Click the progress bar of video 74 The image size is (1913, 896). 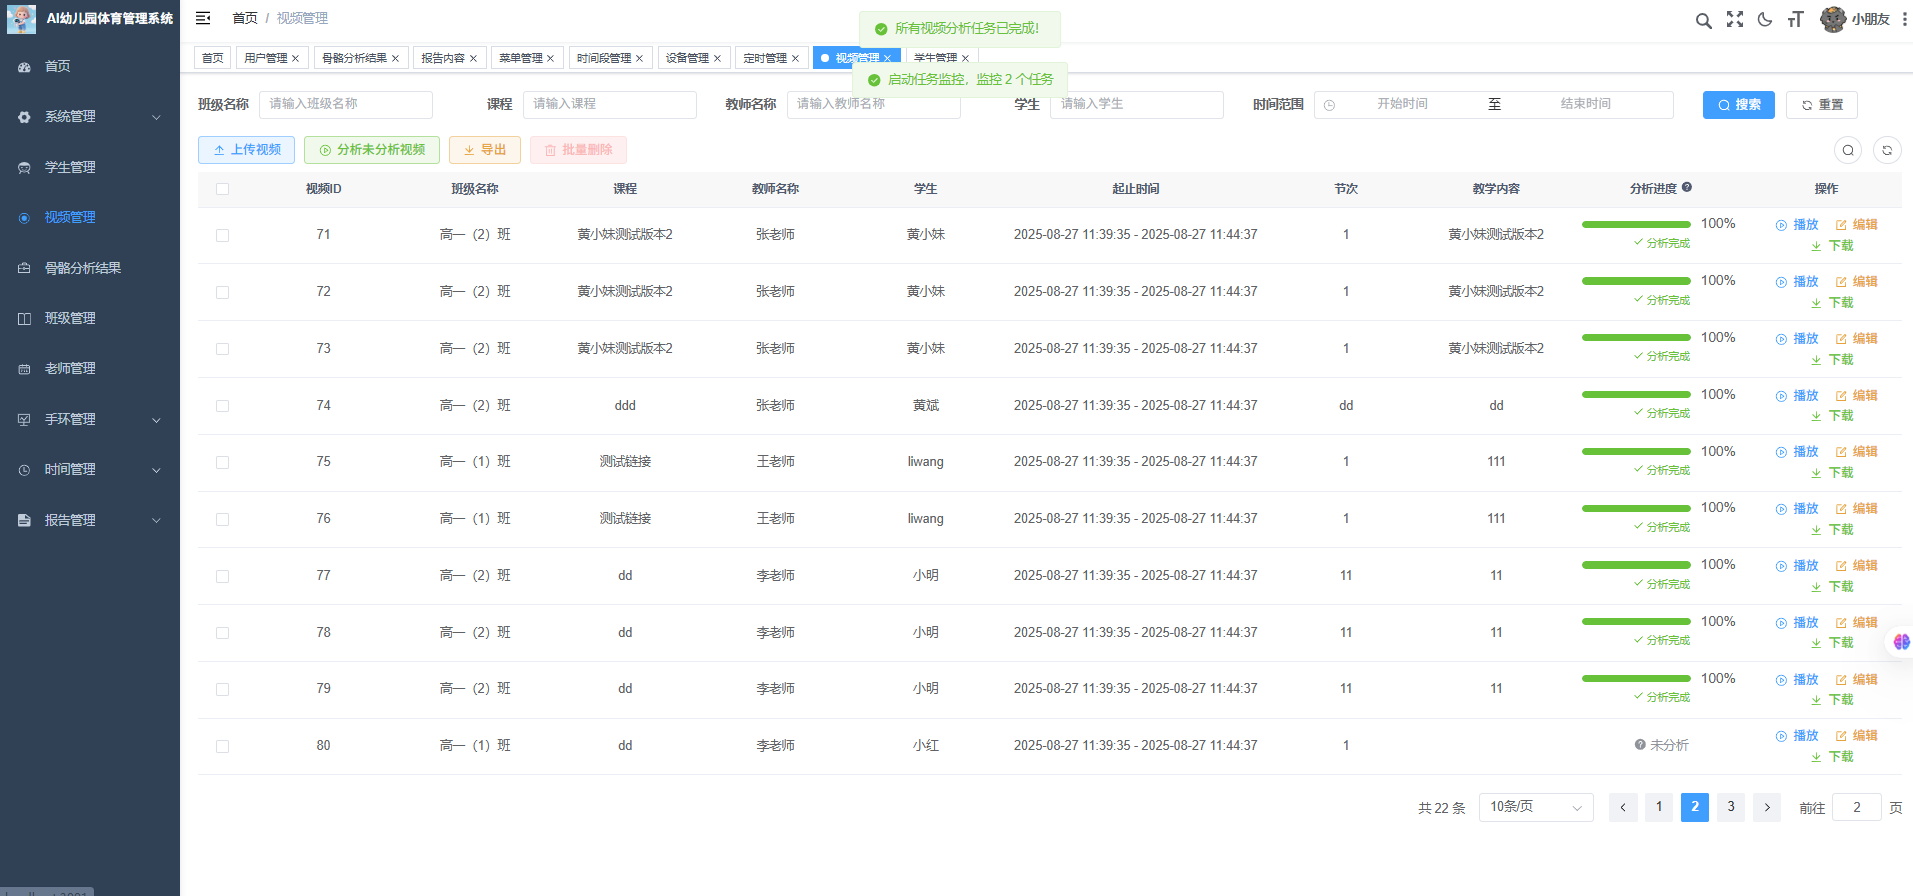1635,395
